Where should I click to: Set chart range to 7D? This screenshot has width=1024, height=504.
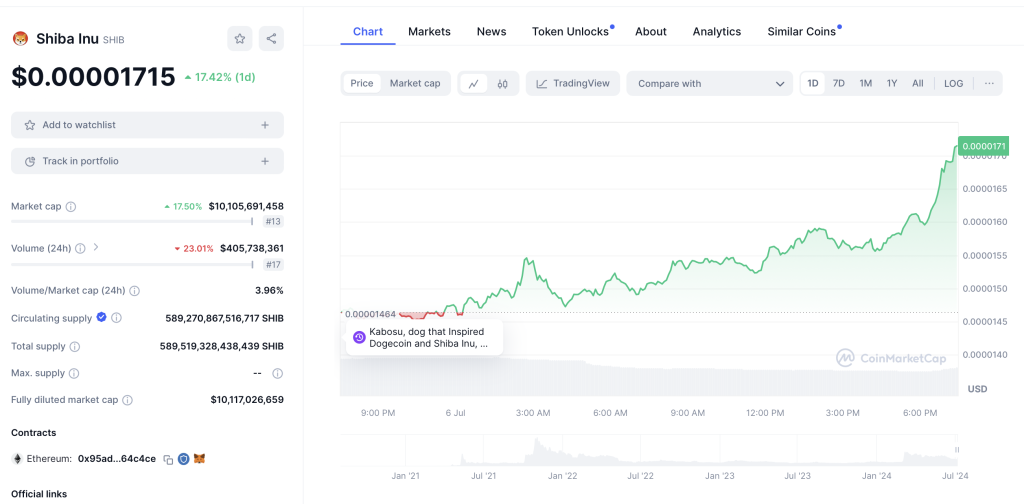[839, 84]
